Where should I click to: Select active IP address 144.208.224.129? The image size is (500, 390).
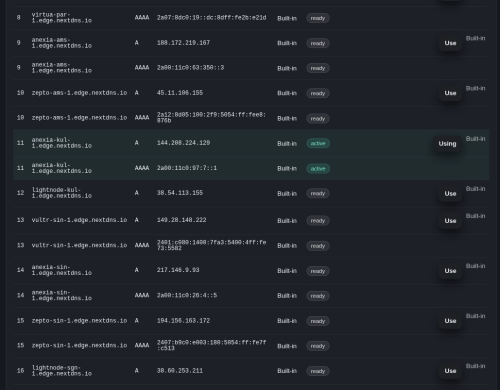(x=183, y=143)
